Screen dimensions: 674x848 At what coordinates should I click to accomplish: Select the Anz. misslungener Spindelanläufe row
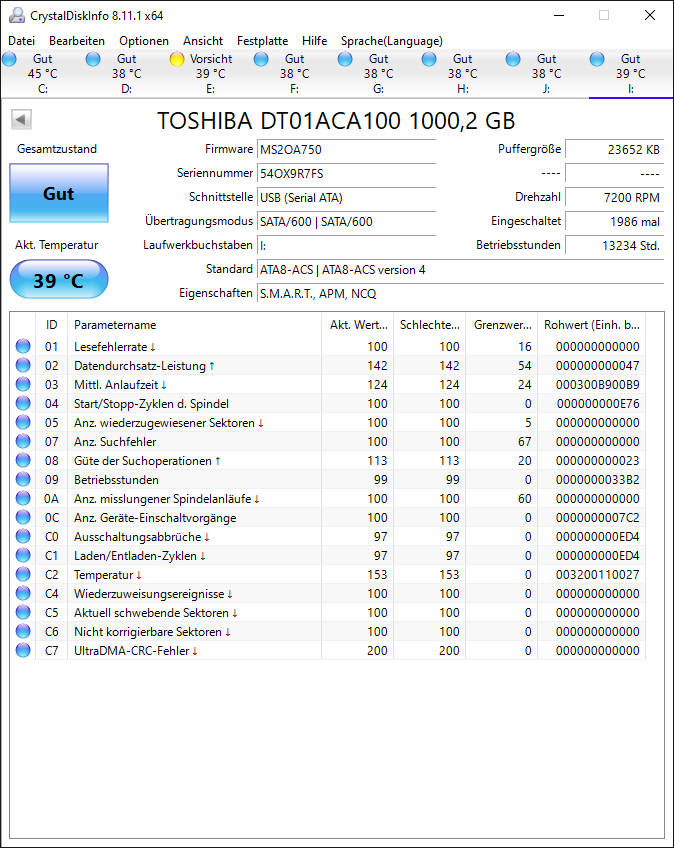[328, 498]
